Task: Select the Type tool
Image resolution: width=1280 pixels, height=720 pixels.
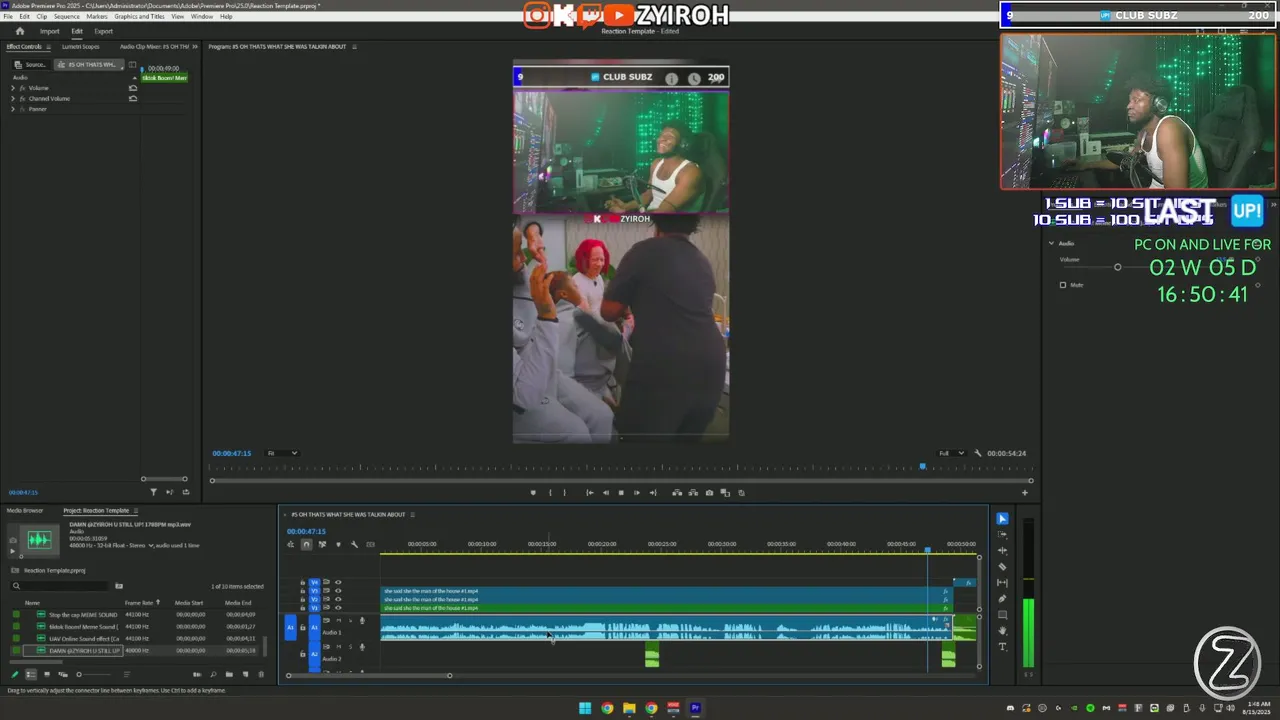Action: tap(1002, 646)
